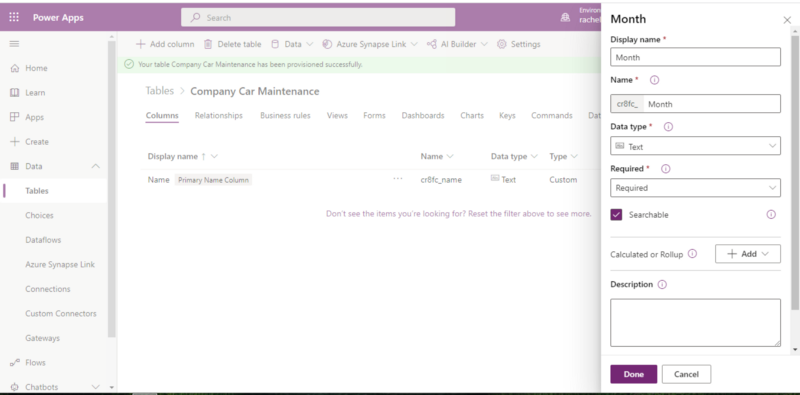Open the Required dropdown
This screenshot has height=395, width=800.
(x=695, y=188)
